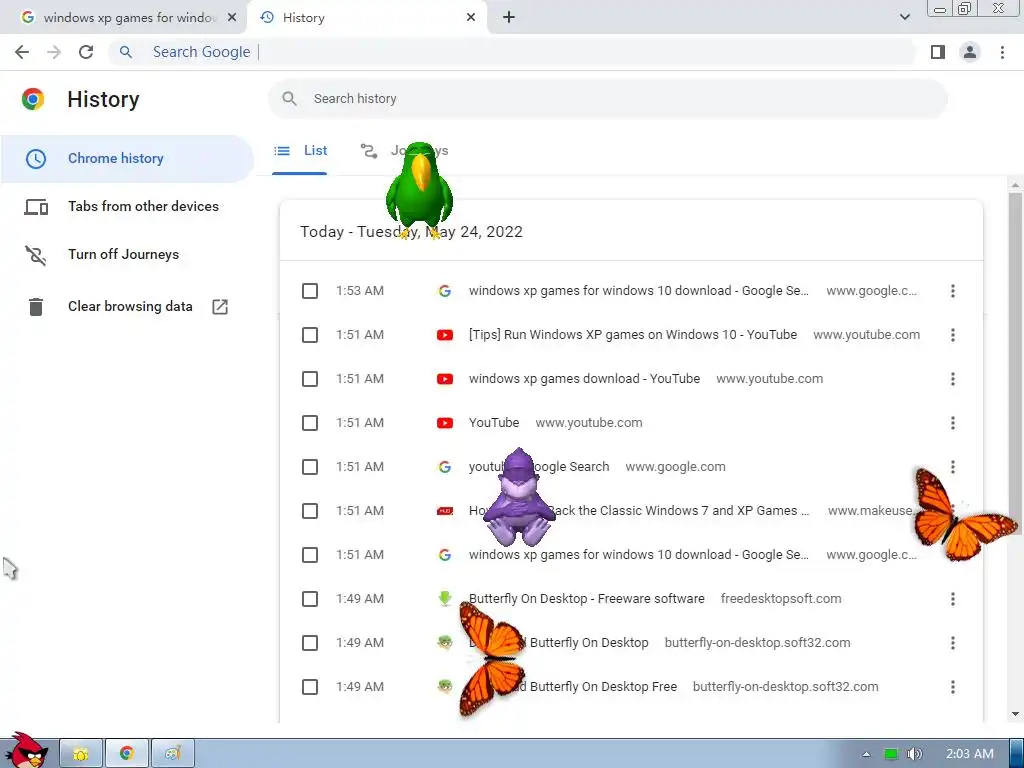The image size is (1024, 768).
Task: Open Tabs from other devices
Action: point(127,206)
